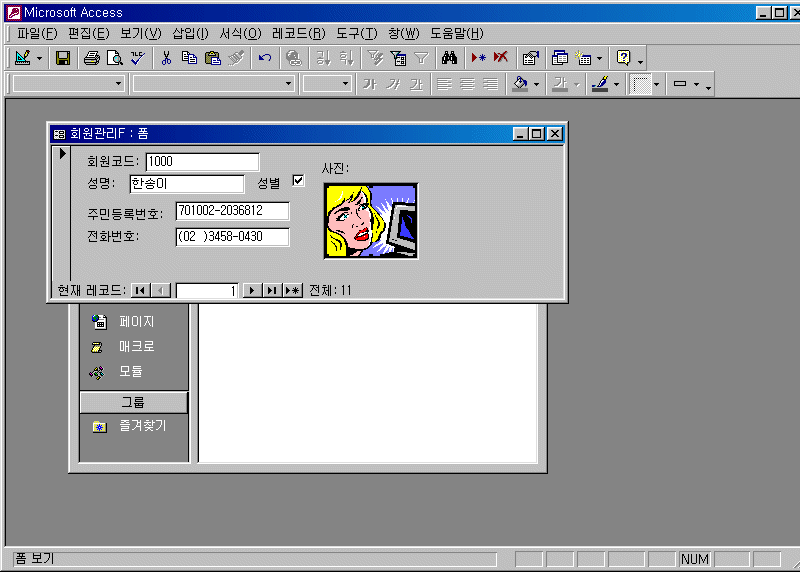
Task: Click the Line/Border Width button
Action: (x=640, y=84)
